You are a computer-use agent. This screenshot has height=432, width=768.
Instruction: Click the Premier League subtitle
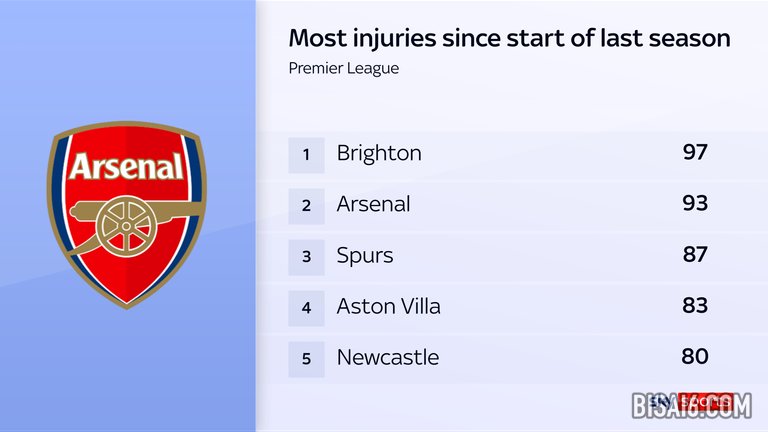click(343, 69)
